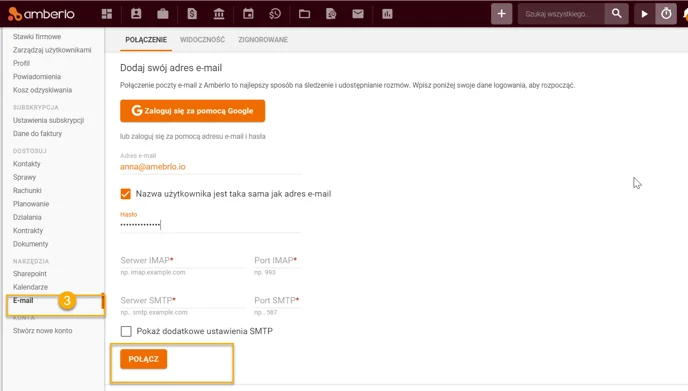The image size is (688, 391).
Task: Open the contacts icon in top bar
Action: click(136, 14)
